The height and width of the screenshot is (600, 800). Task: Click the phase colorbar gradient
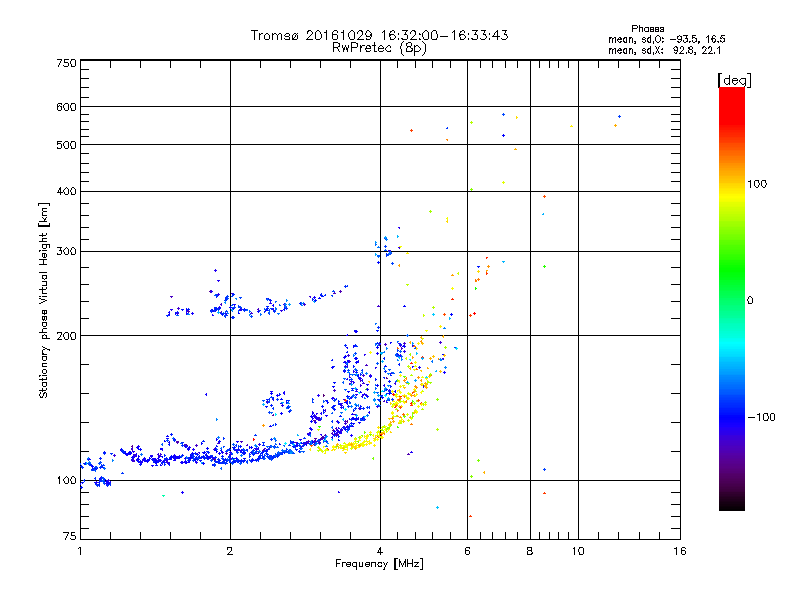(732, 299)
